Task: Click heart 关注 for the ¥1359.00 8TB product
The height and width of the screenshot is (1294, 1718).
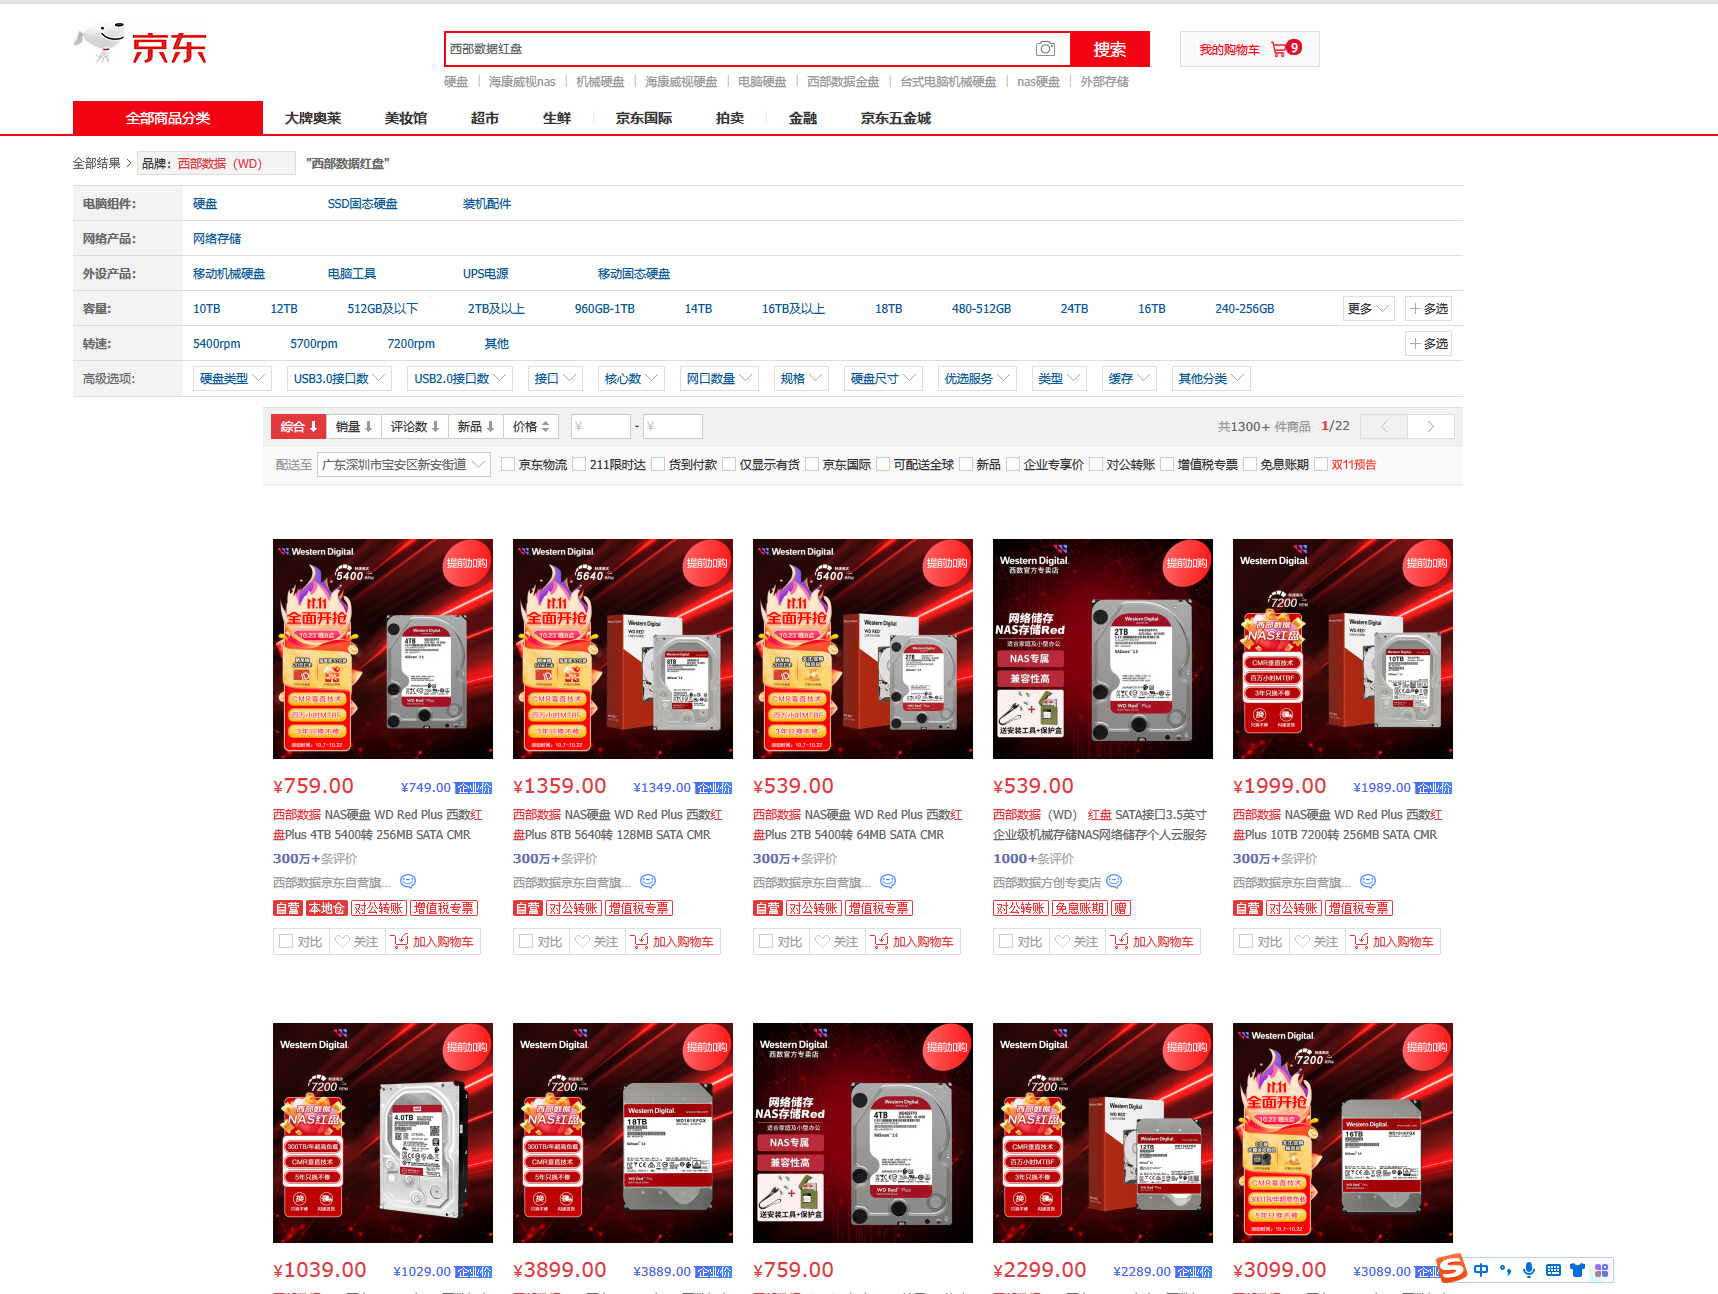Action: click(x=597, y=942)
